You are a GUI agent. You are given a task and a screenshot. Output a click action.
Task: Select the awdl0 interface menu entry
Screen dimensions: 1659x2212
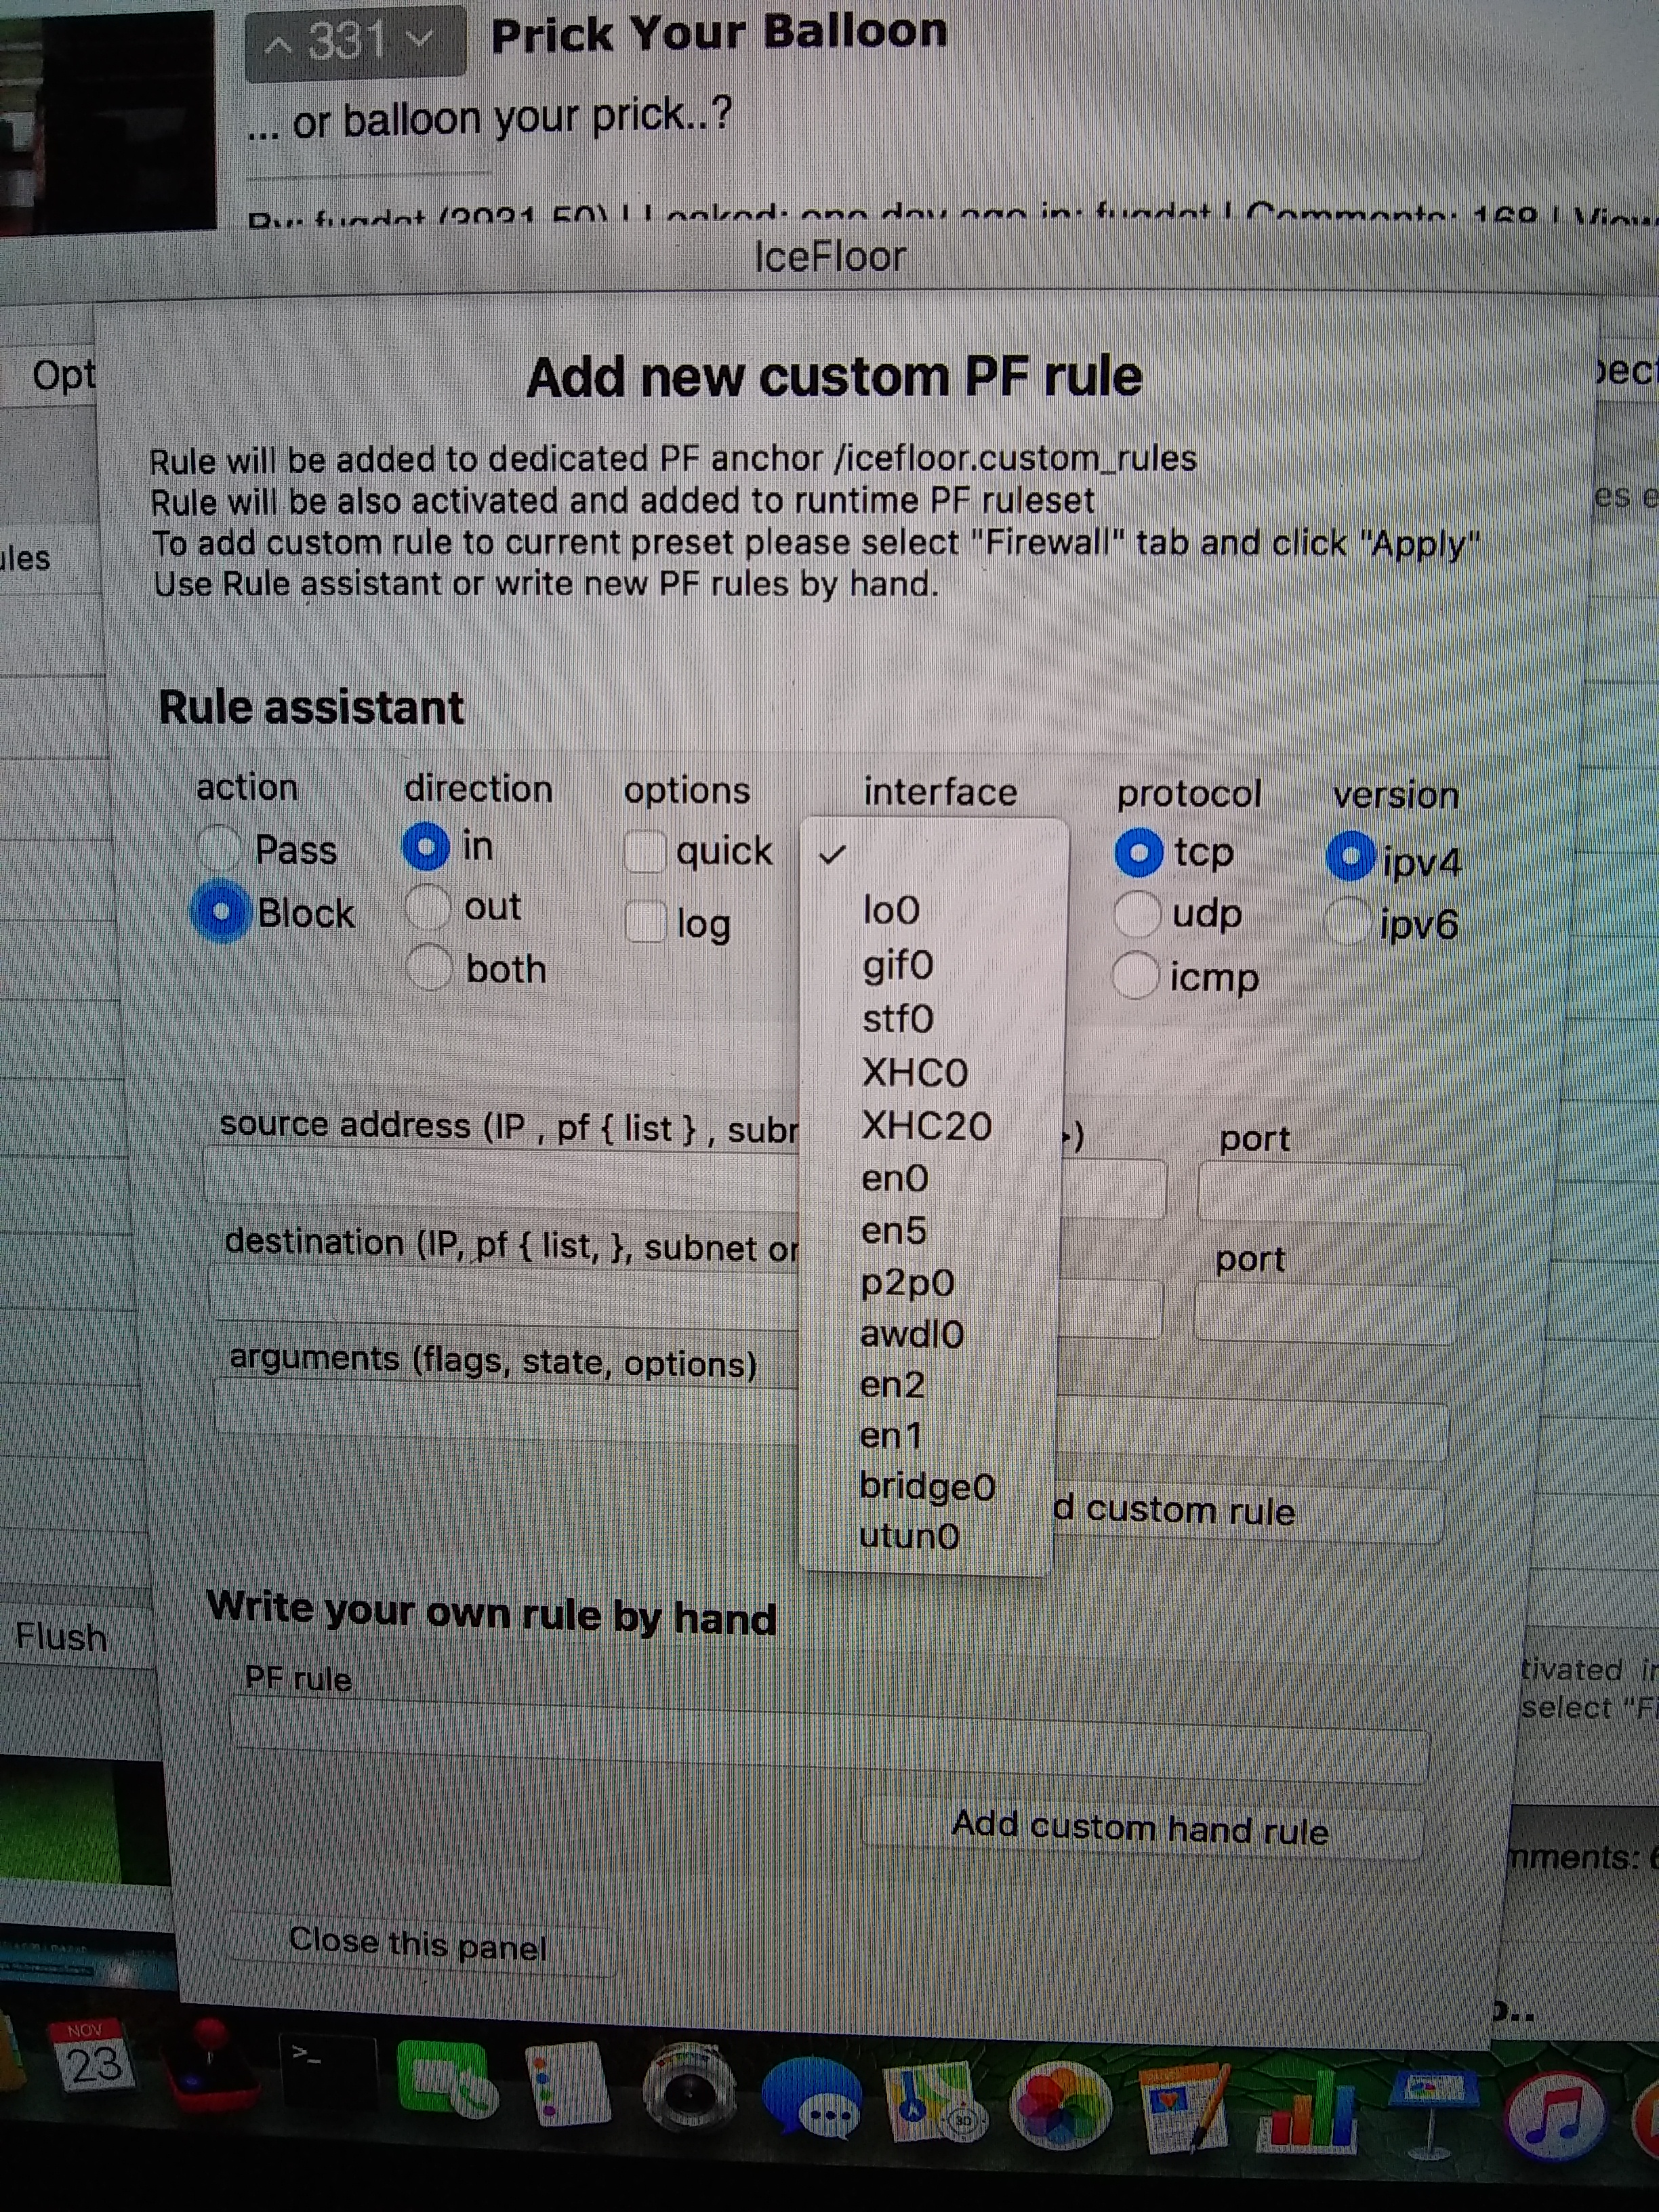pos(911,1334)
